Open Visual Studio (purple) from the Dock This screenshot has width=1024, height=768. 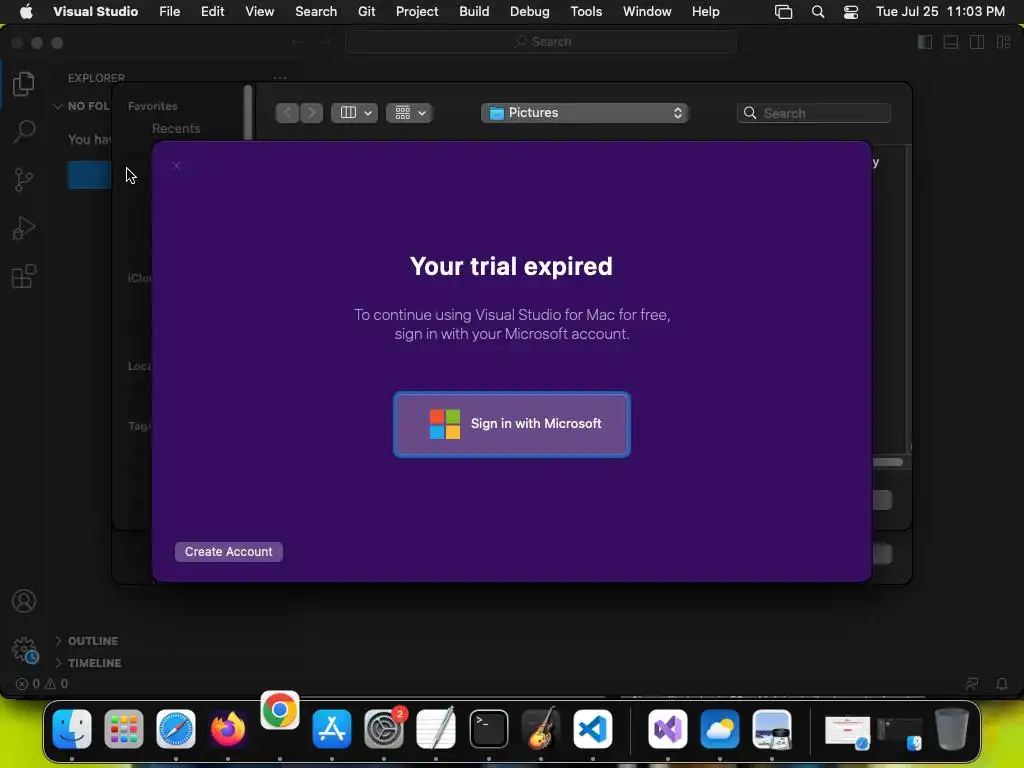click(x=667, y=729)
